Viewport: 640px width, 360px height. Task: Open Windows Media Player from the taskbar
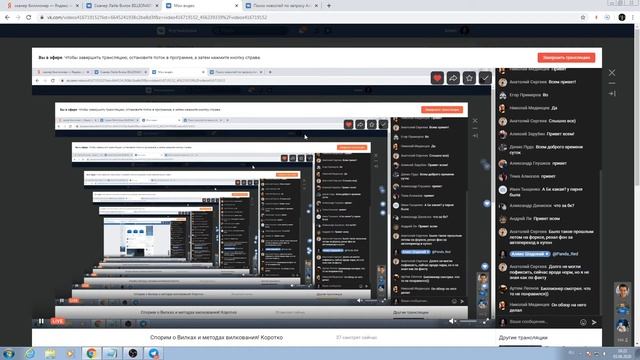pyautogui.click(x=71, y=353)
